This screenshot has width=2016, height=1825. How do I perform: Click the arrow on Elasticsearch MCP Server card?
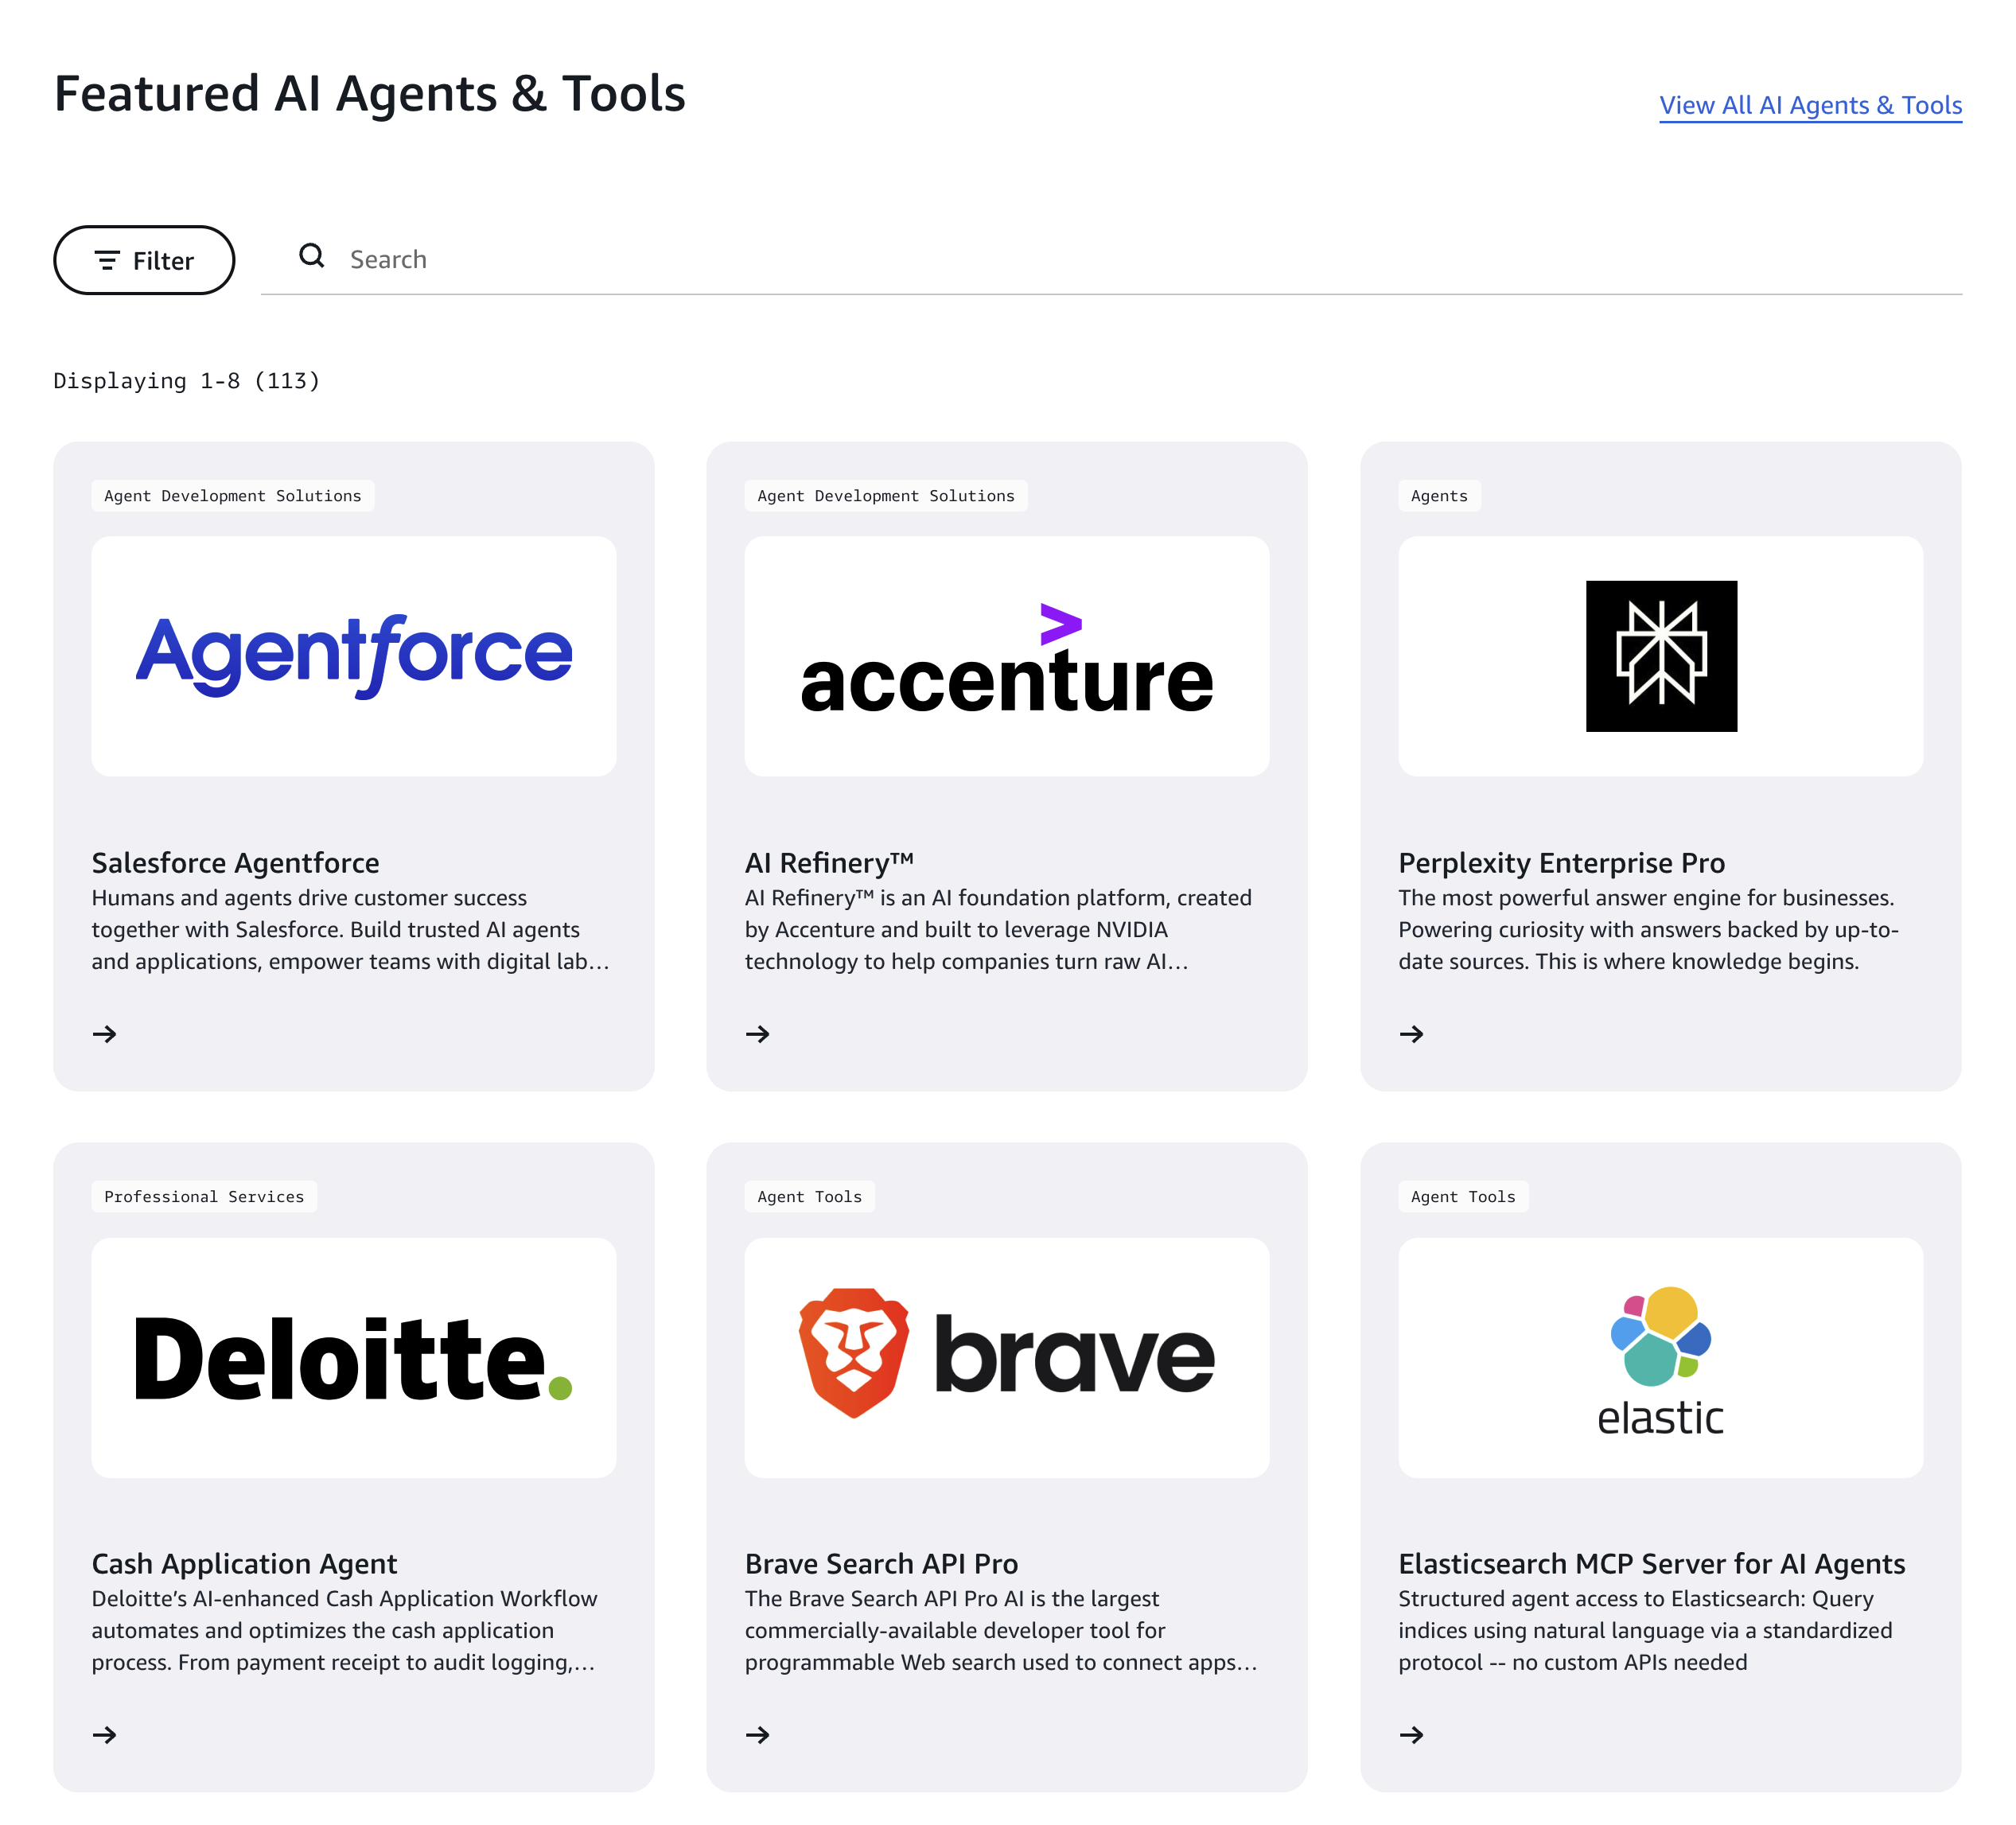pos(1411,1735)
